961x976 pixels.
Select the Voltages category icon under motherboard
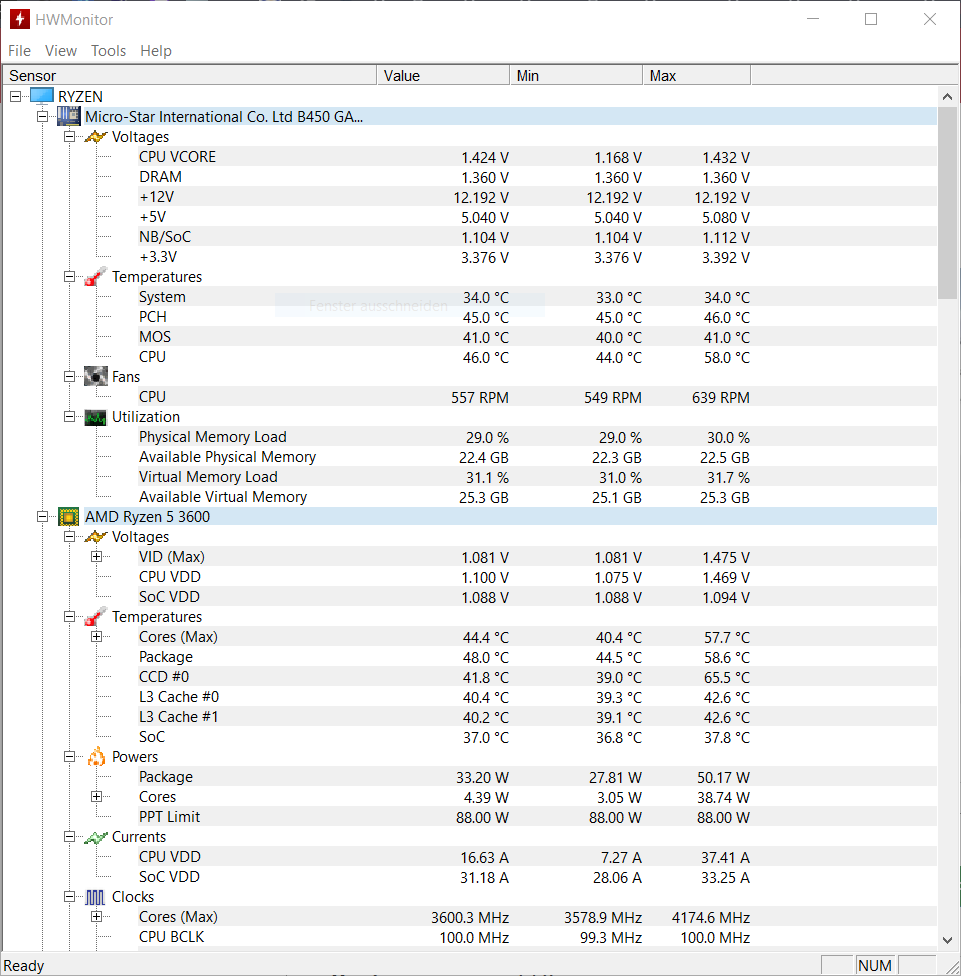click(x=95, y=136)
